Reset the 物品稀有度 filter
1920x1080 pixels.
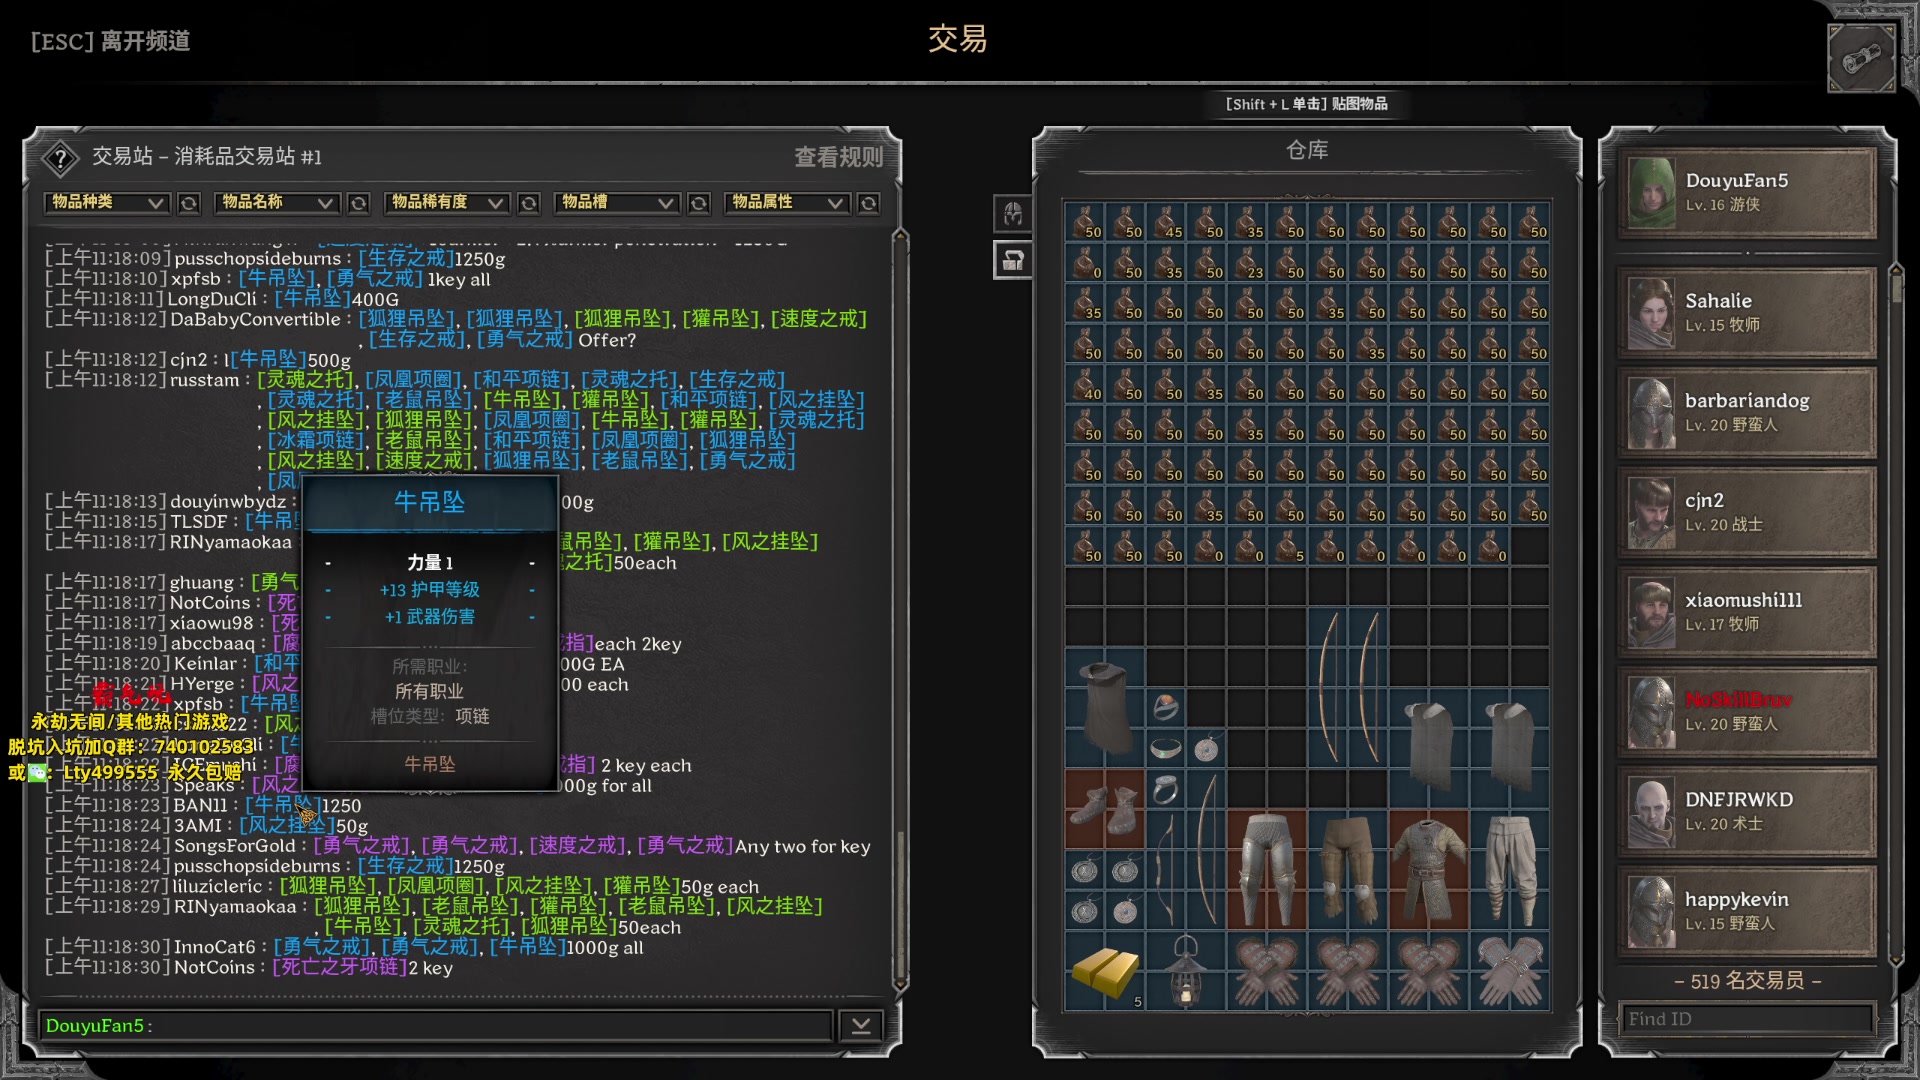click(529, 203)
